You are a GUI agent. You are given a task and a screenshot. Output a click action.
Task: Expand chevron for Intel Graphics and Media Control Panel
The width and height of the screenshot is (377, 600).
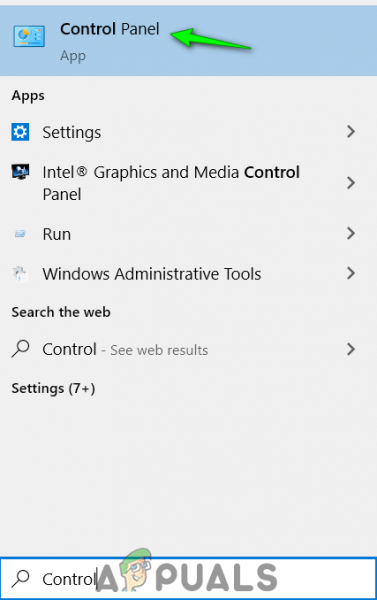point(351,183)
